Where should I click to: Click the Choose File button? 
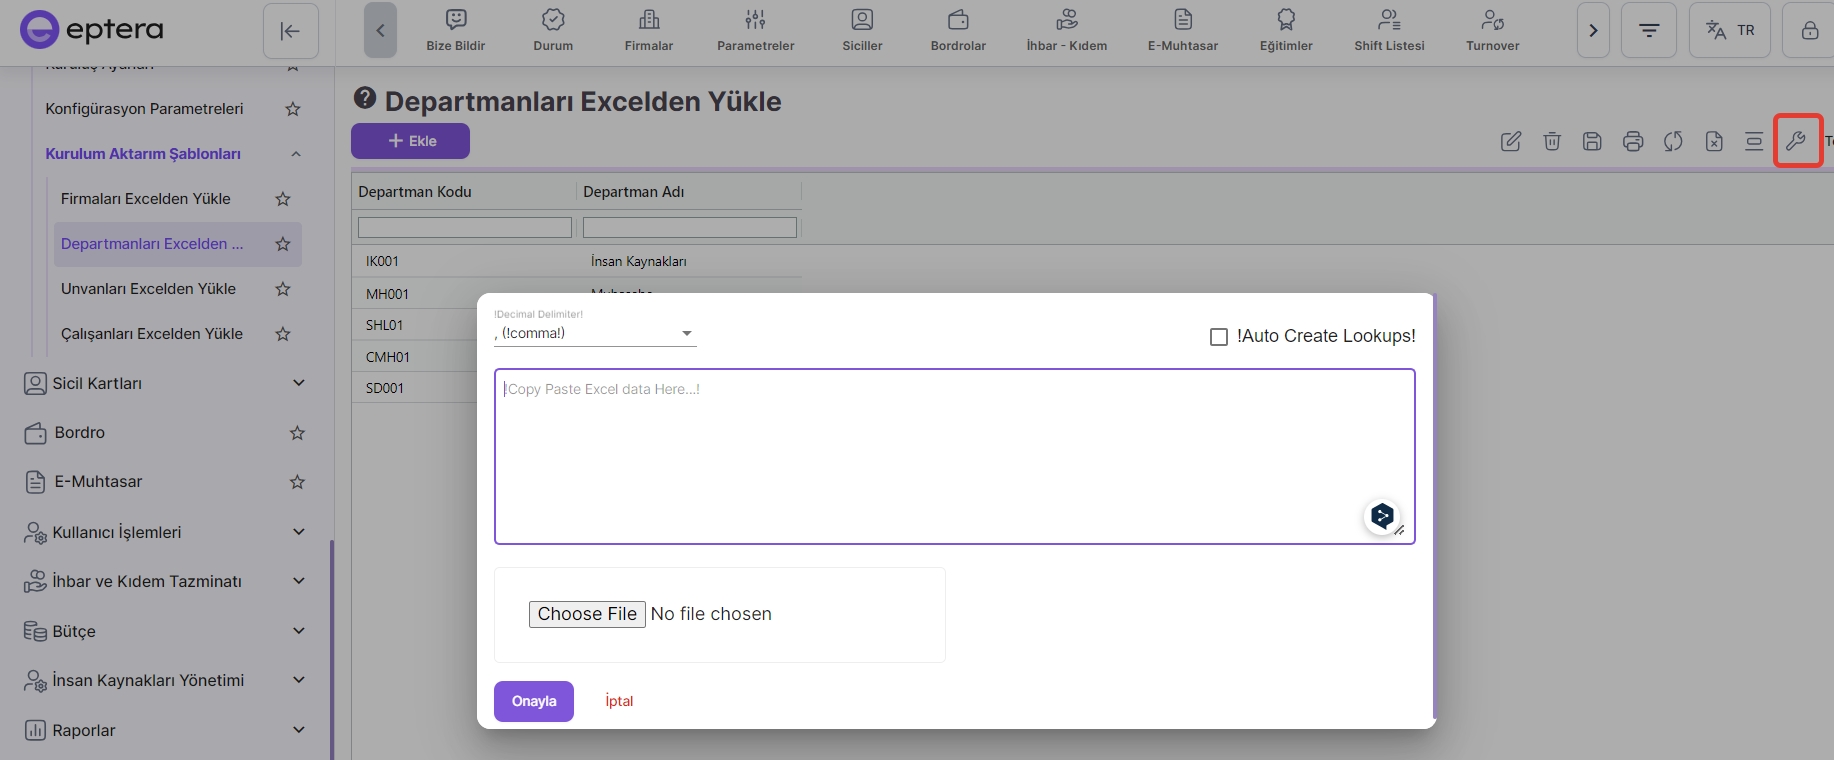pos(587,614)
